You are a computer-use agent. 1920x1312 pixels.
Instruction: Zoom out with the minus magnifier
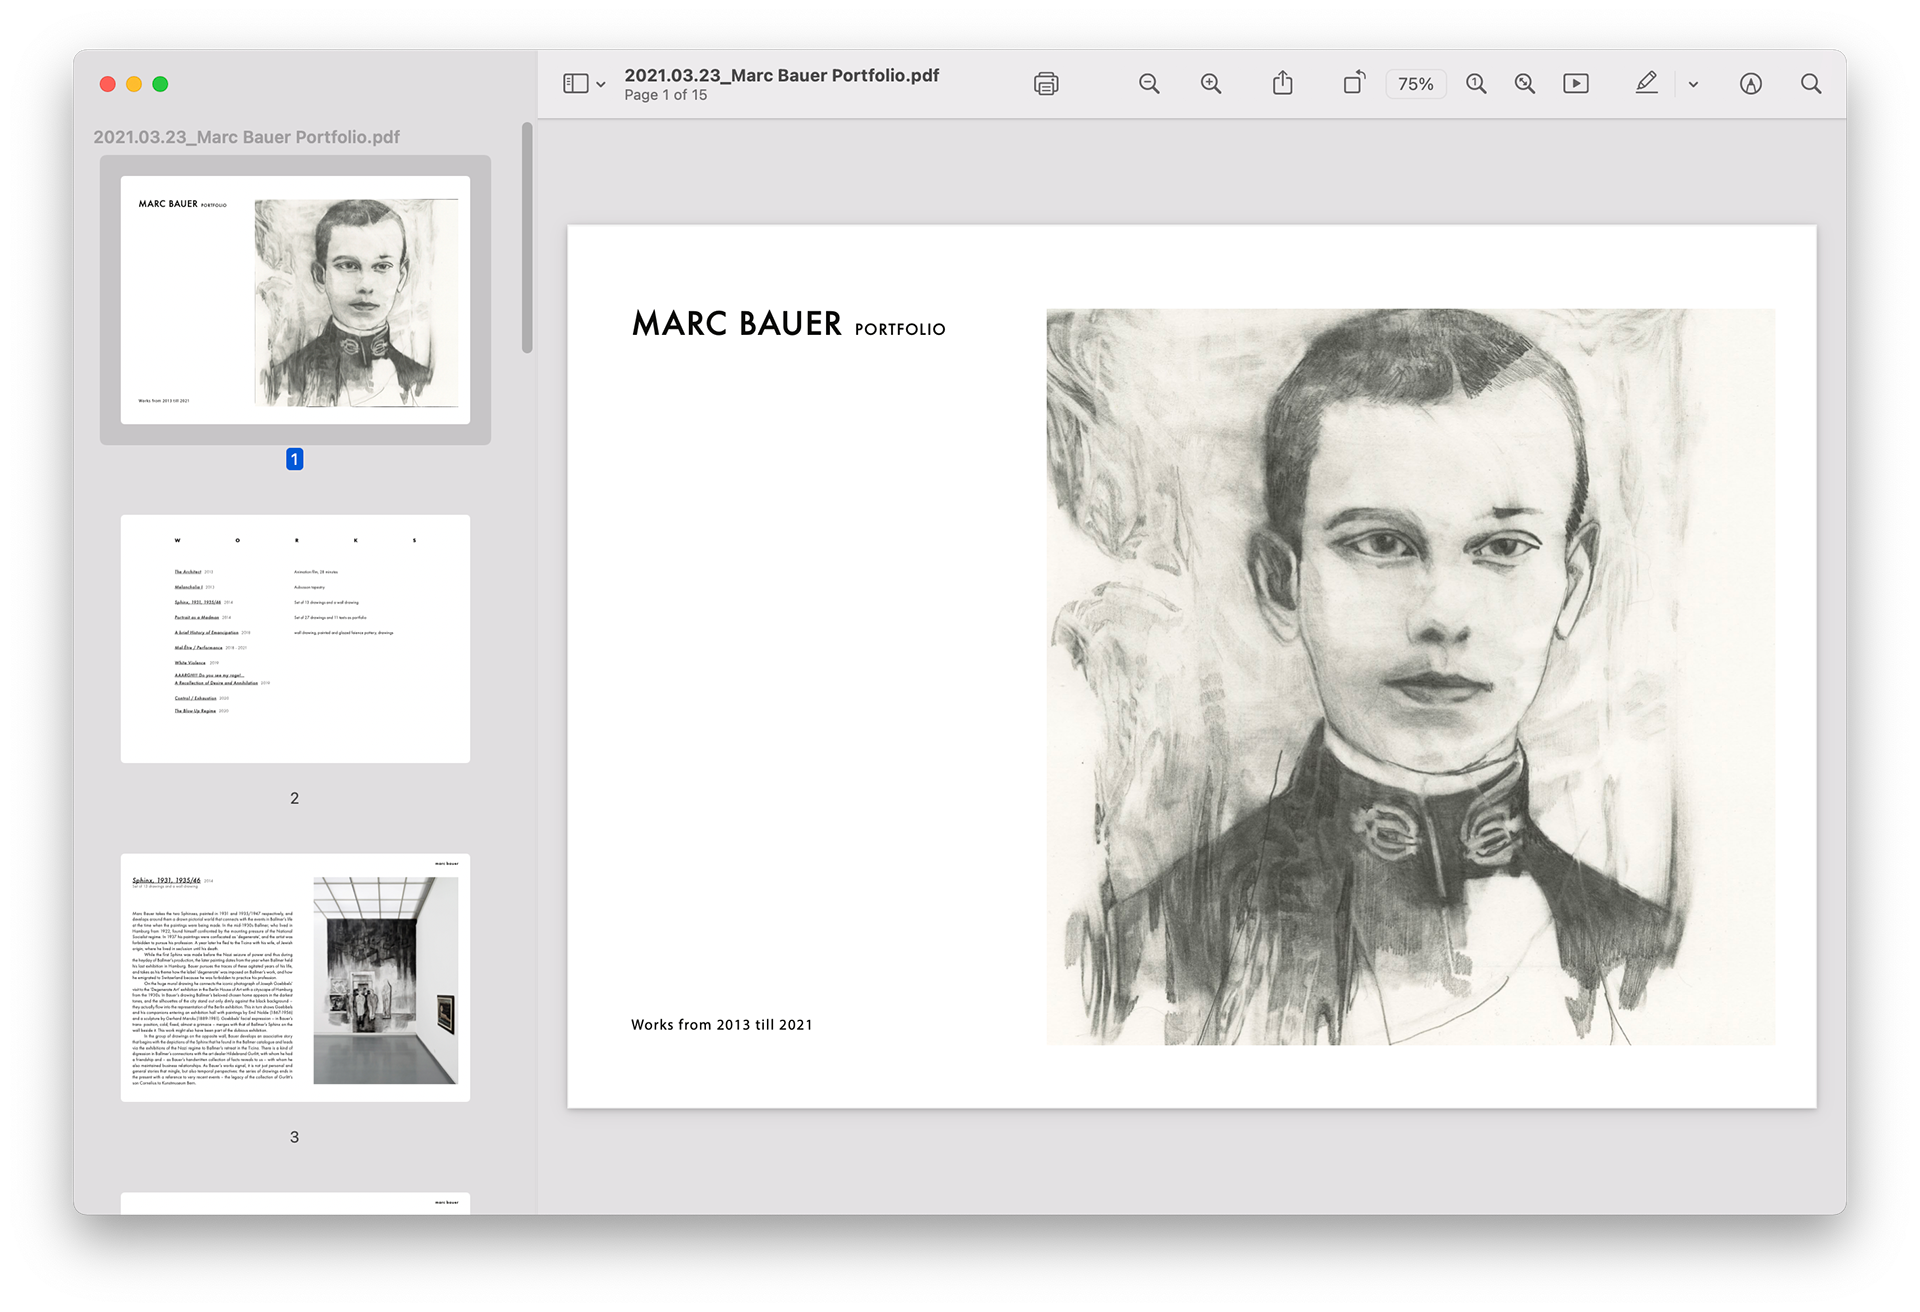pos(1149,84)
